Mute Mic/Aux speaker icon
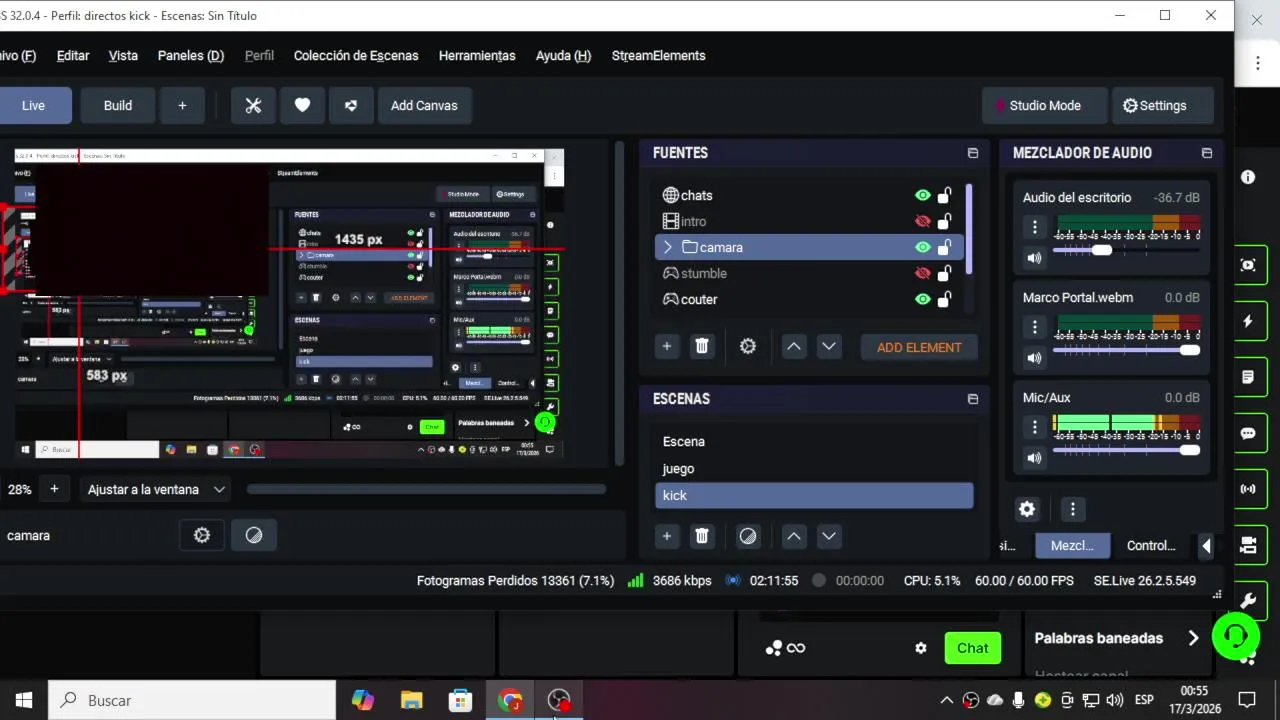This screenshot has height=720, width=1280. [x=1034, y=458]
